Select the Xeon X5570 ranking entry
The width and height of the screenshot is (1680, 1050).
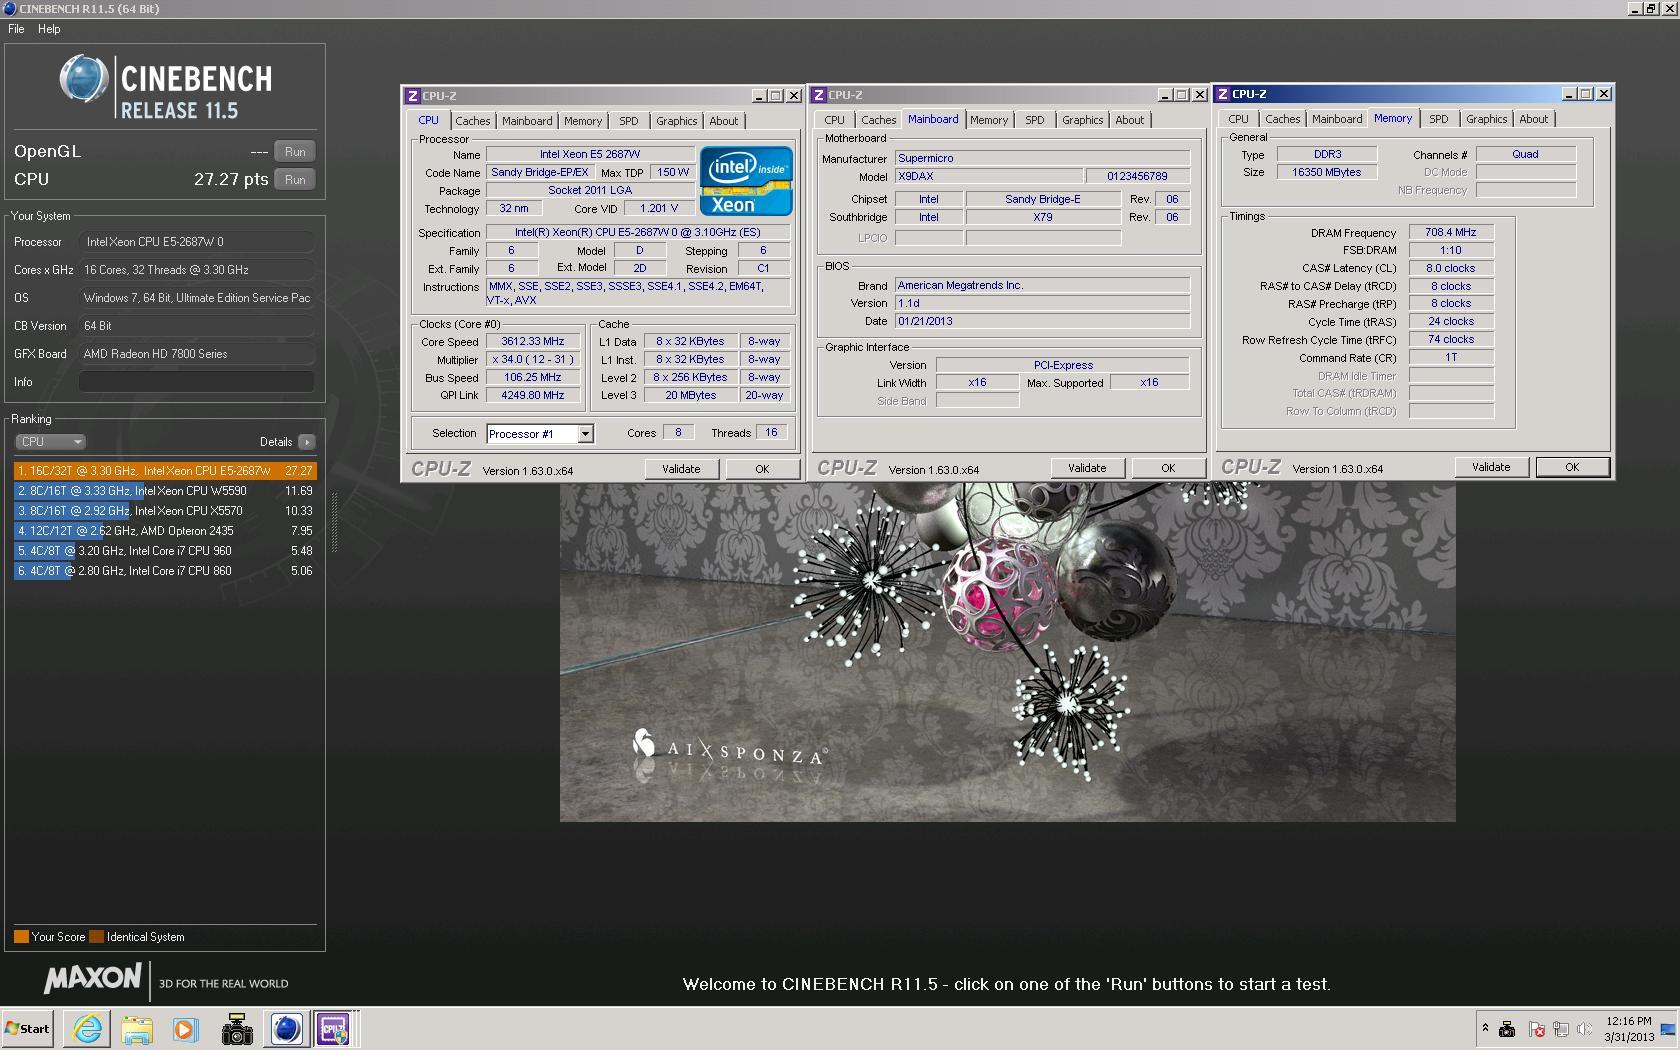pos(165,511)
